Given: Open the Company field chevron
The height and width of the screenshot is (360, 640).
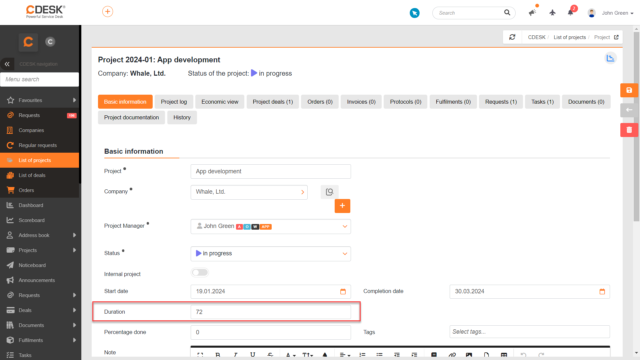Looking at the screenshot, I should (x=302, y=192).
